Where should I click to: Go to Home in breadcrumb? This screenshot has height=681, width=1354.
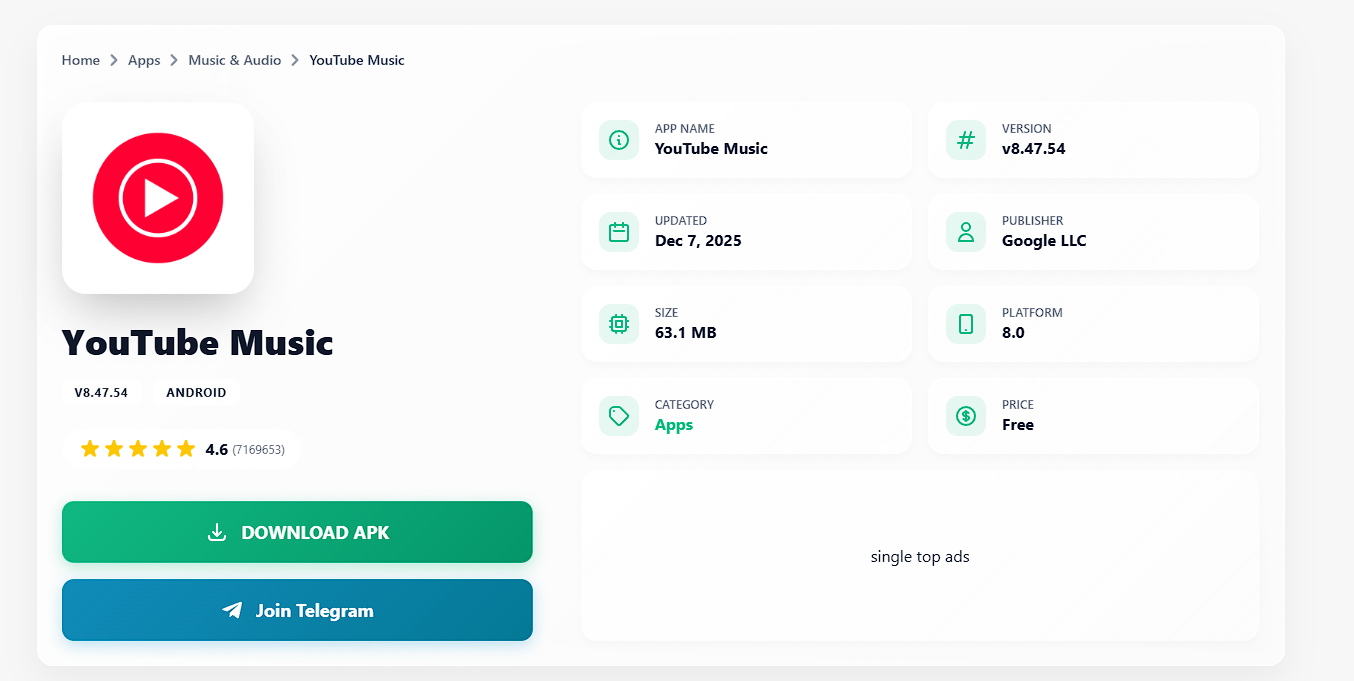[81, 60]
